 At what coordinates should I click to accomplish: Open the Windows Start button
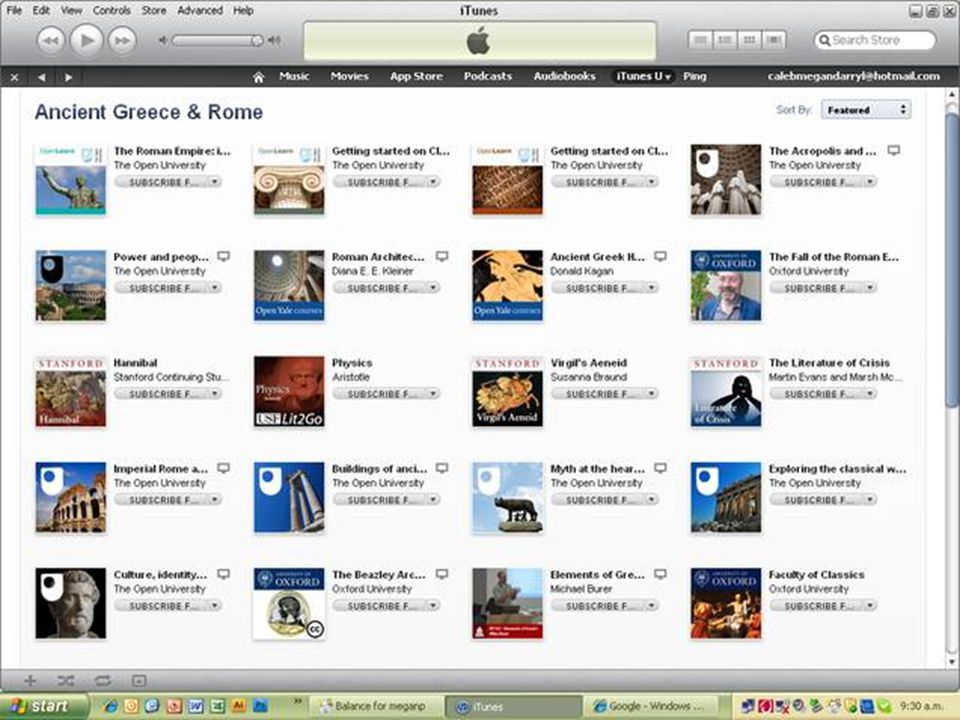pos(42,707)
